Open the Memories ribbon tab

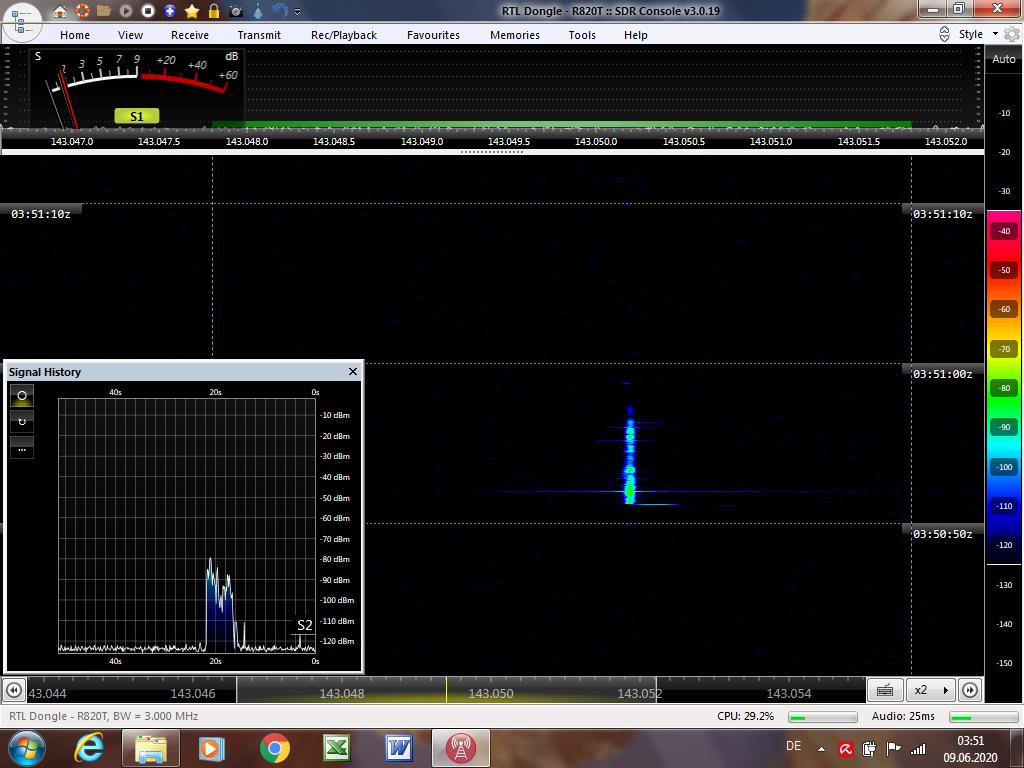[515, 35]
